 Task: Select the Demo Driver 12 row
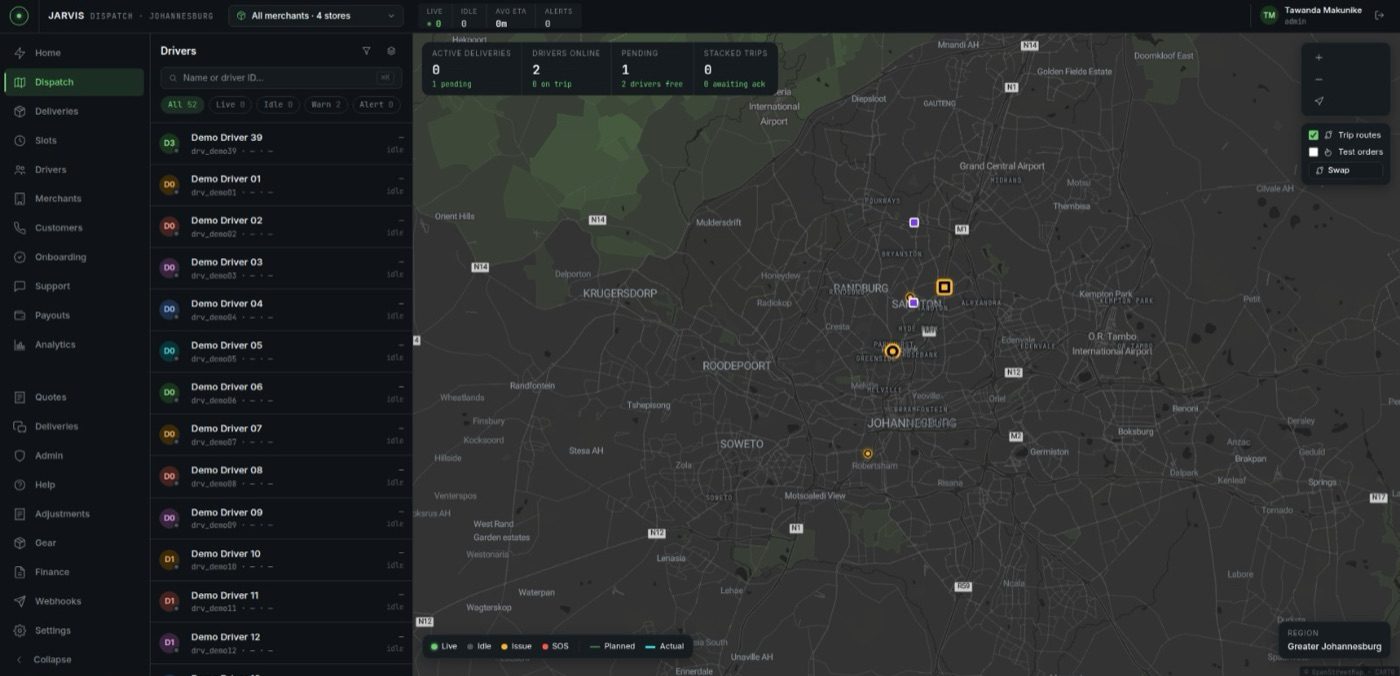click(x=281, y=643)
